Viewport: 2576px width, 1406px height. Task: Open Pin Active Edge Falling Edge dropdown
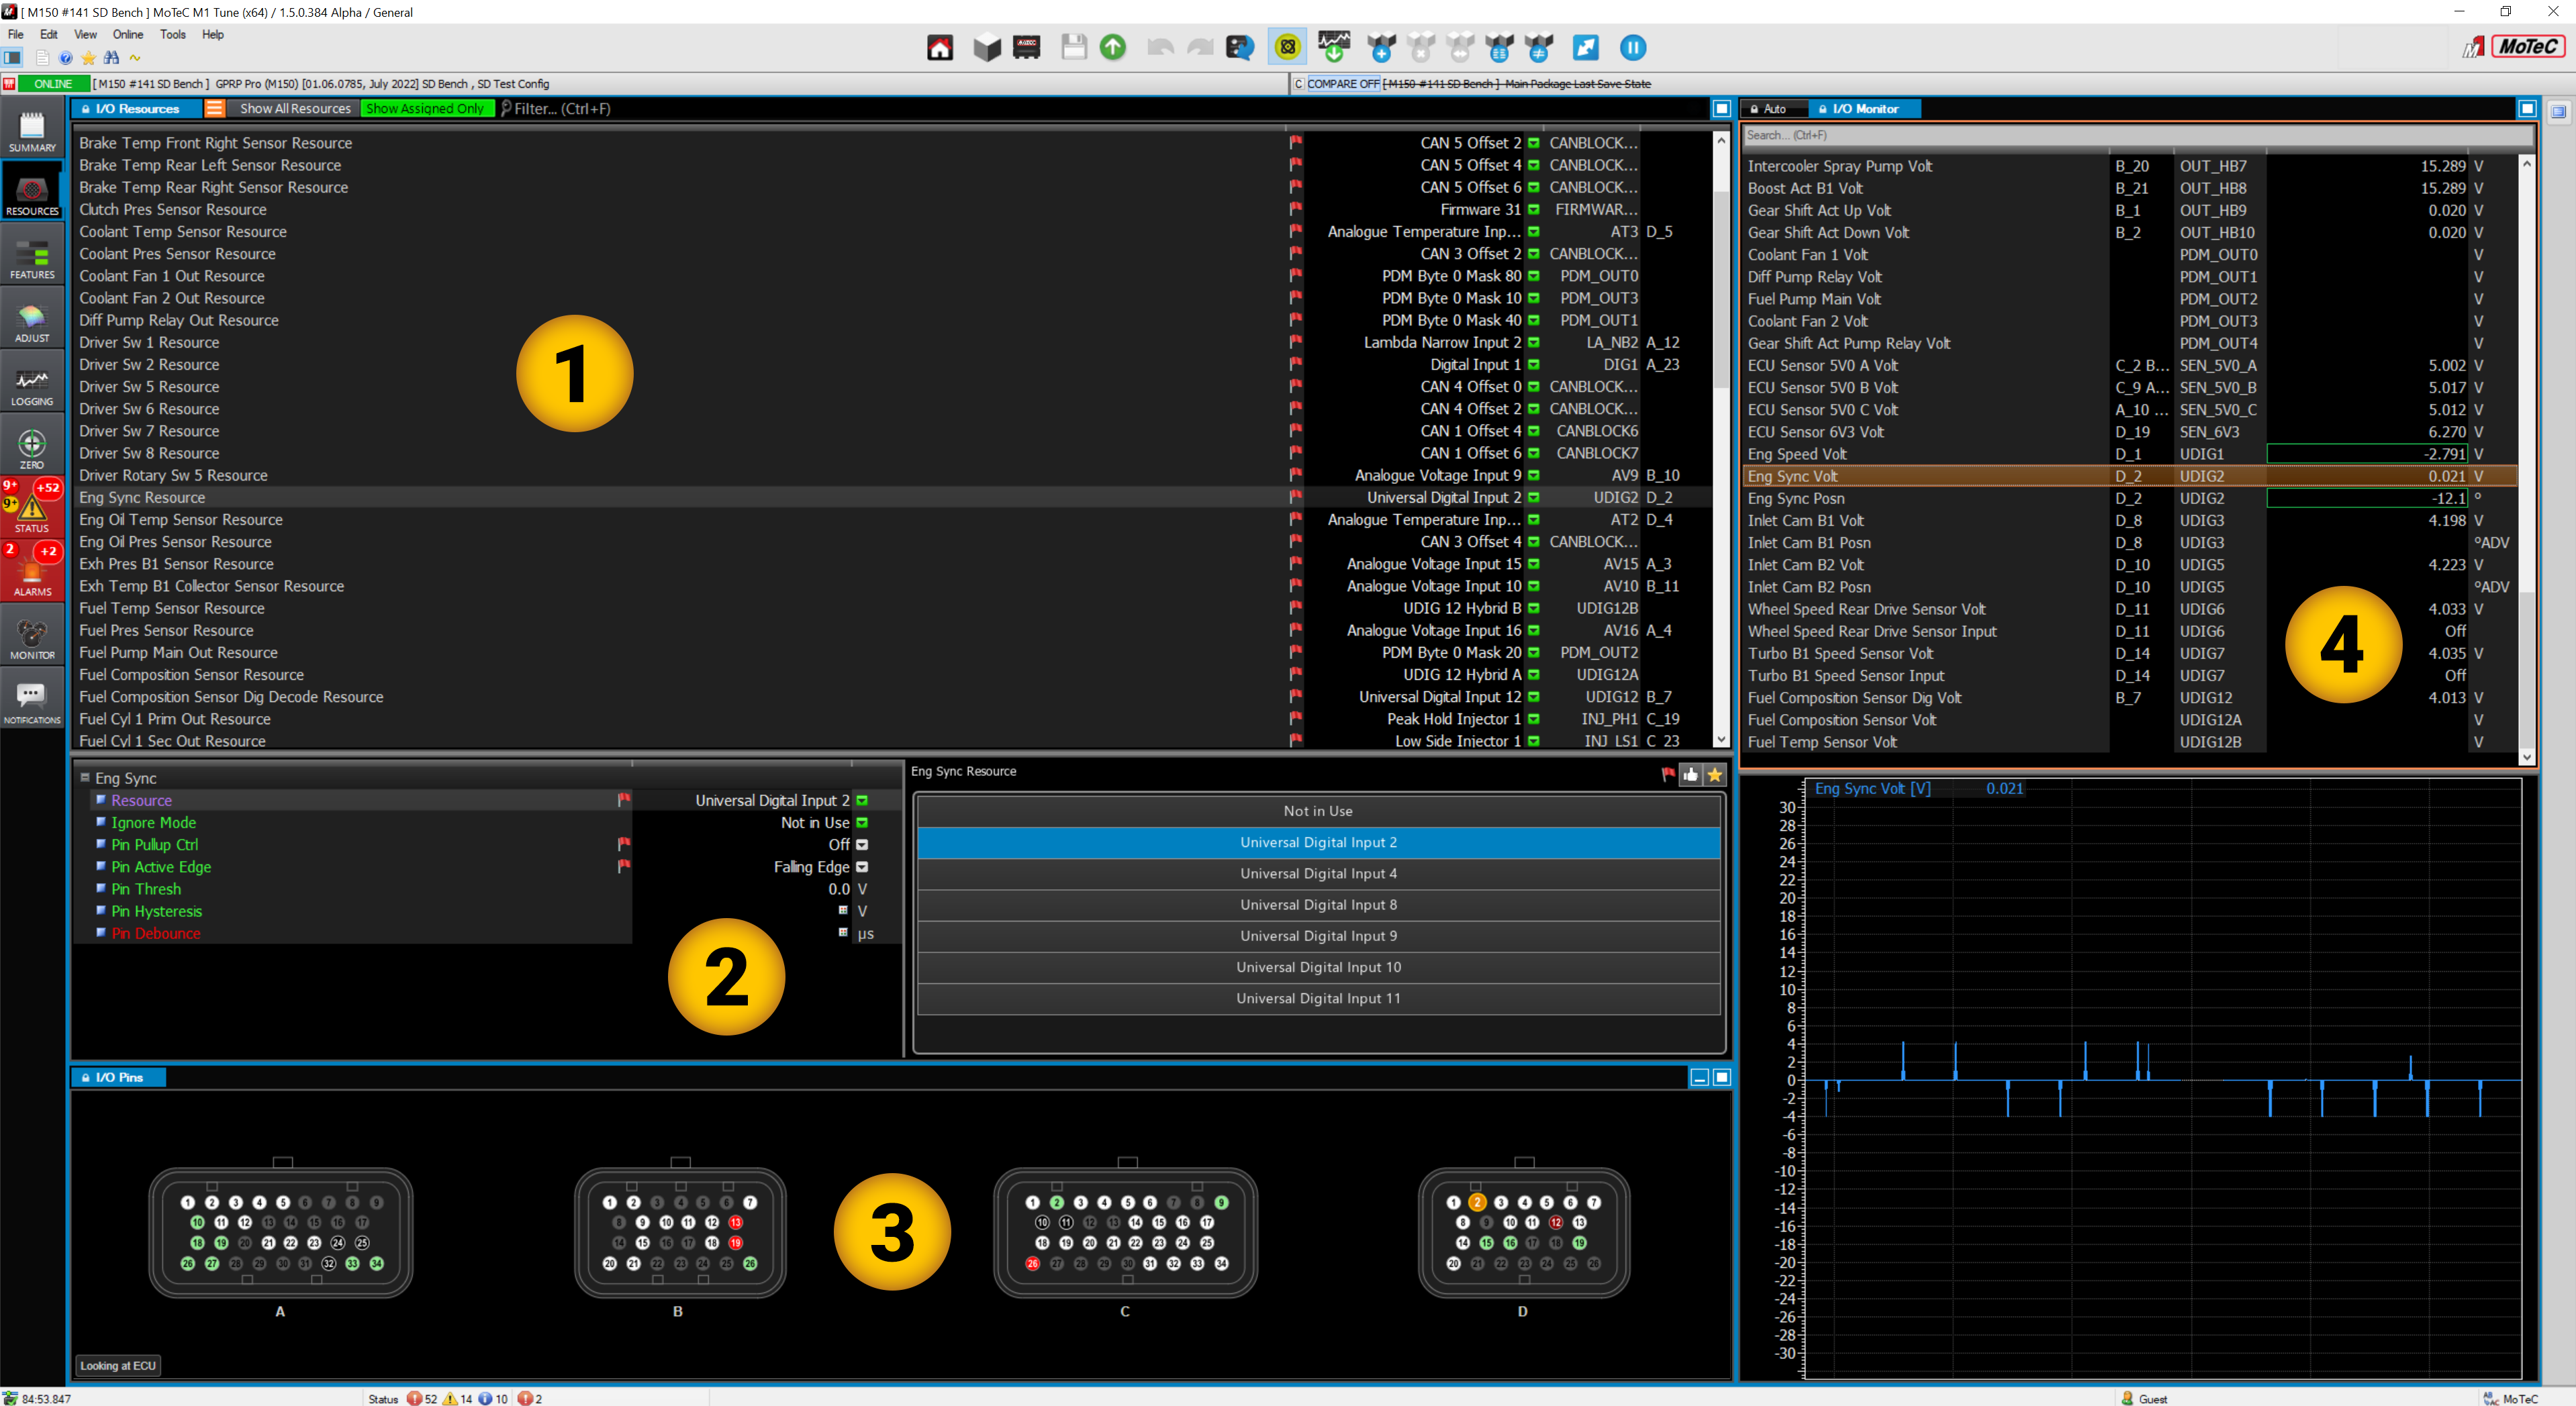pos(862,867)
